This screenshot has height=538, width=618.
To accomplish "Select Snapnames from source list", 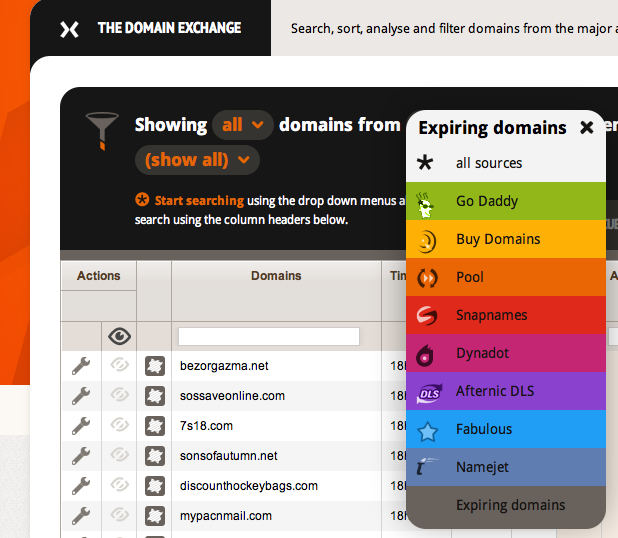I will 506,315.
